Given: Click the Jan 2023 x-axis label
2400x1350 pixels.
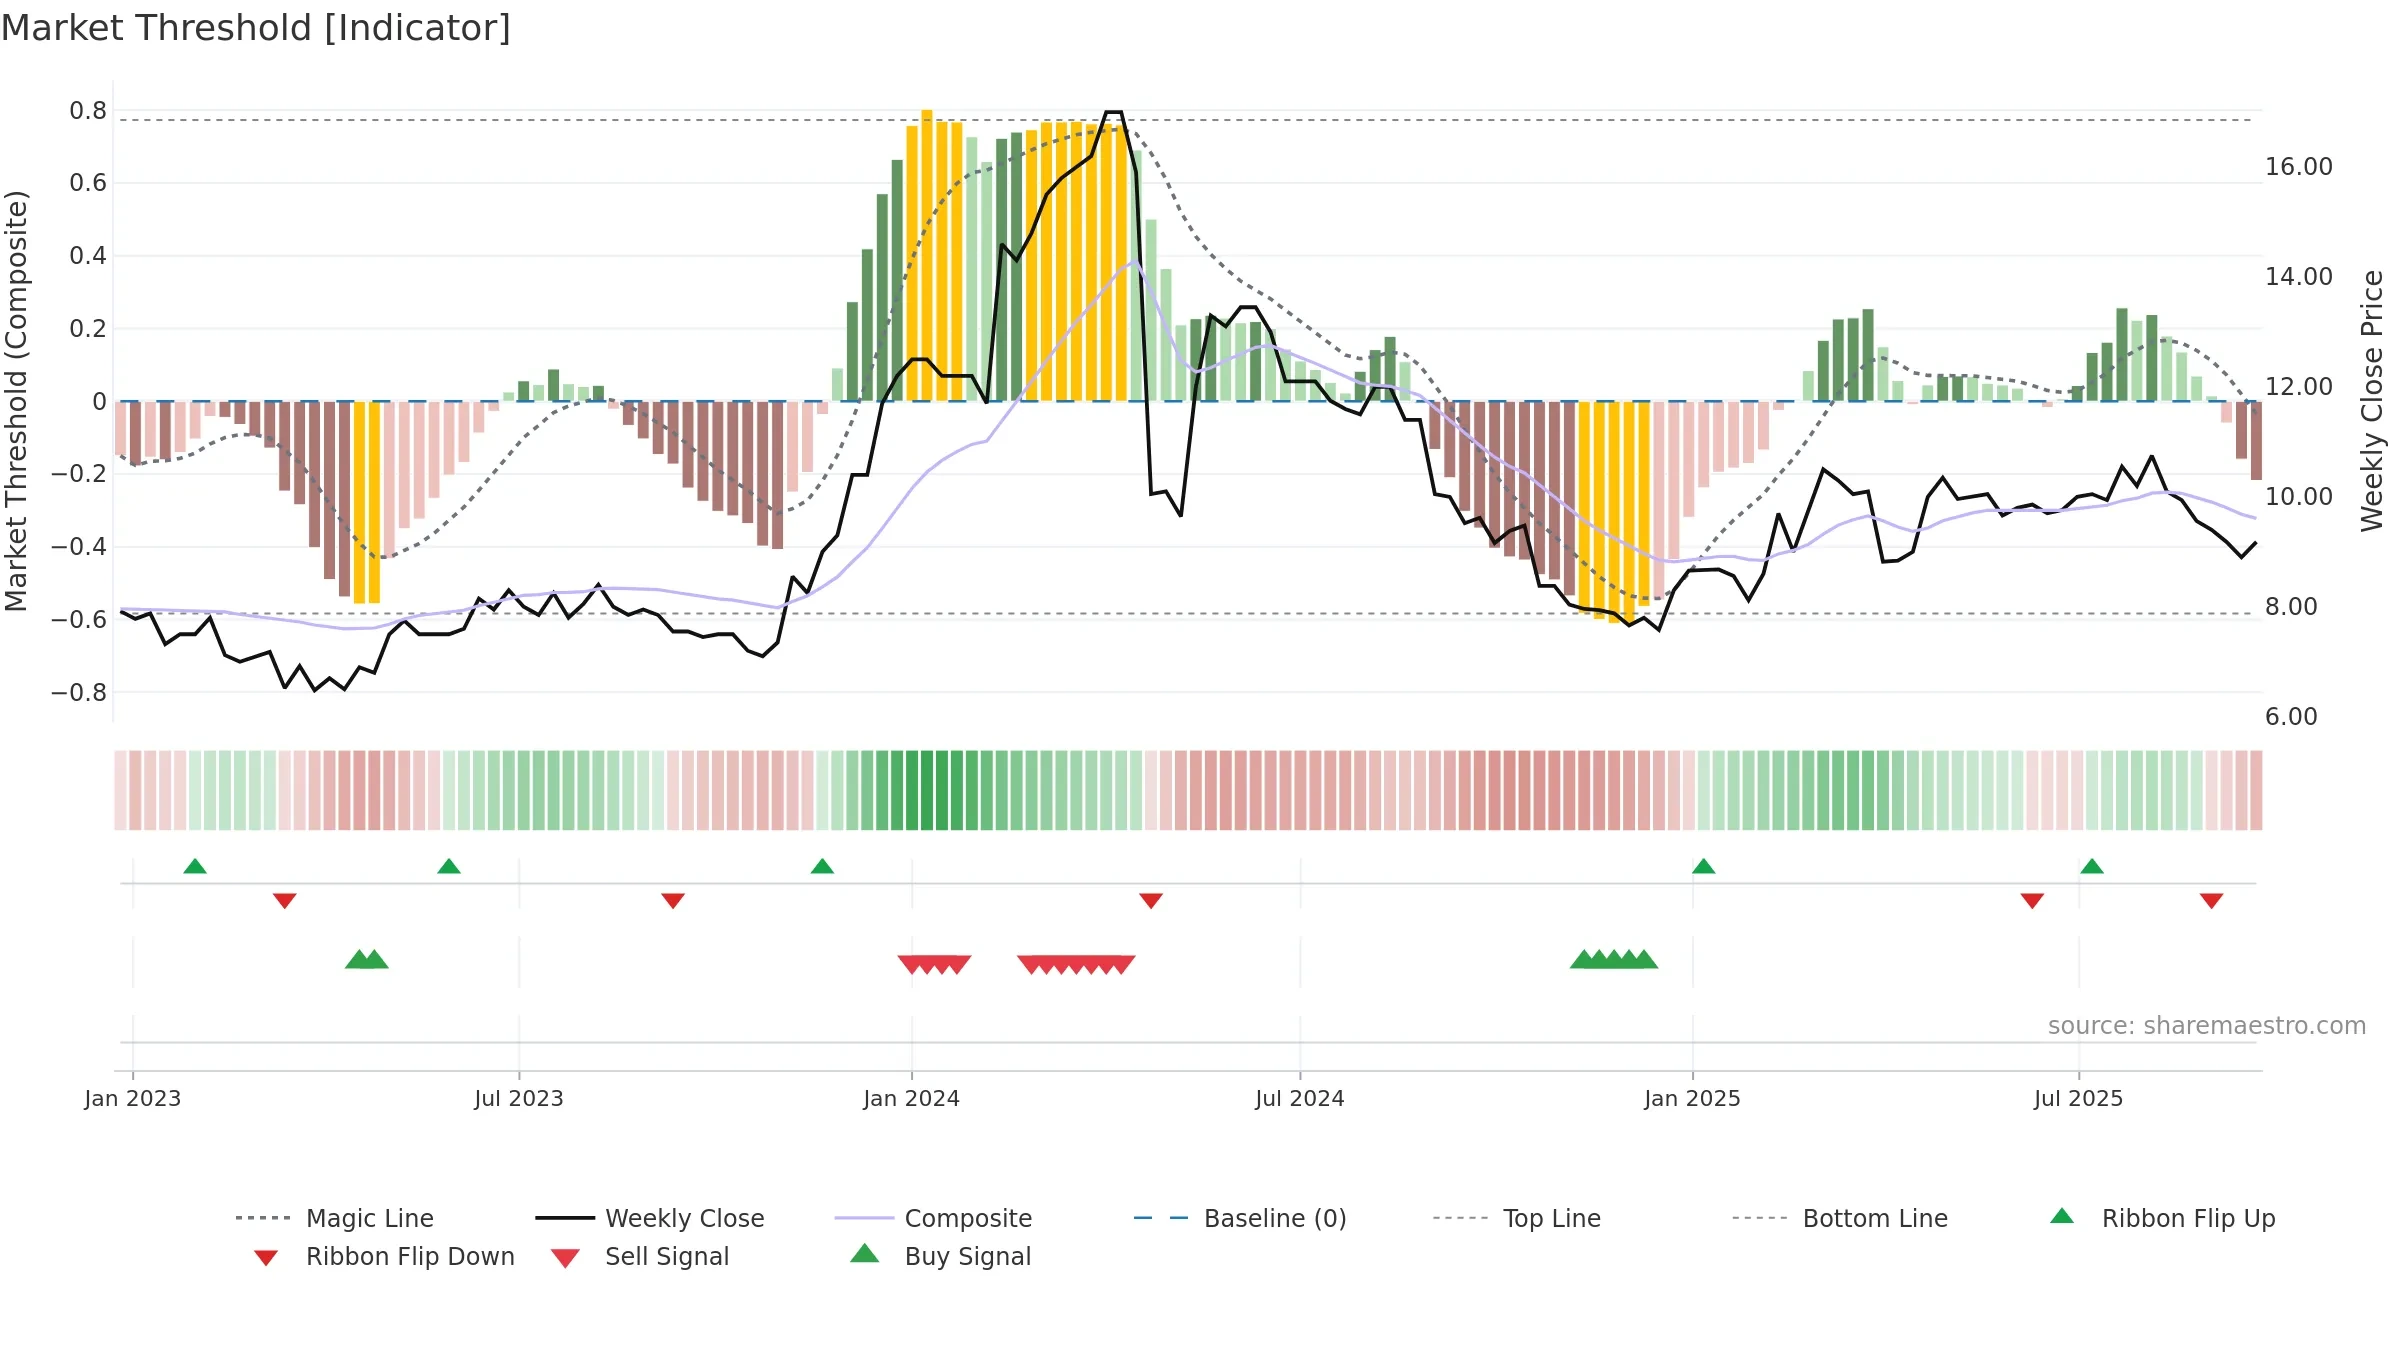Looking at the screenshot, I should [x=133, y=1099].
